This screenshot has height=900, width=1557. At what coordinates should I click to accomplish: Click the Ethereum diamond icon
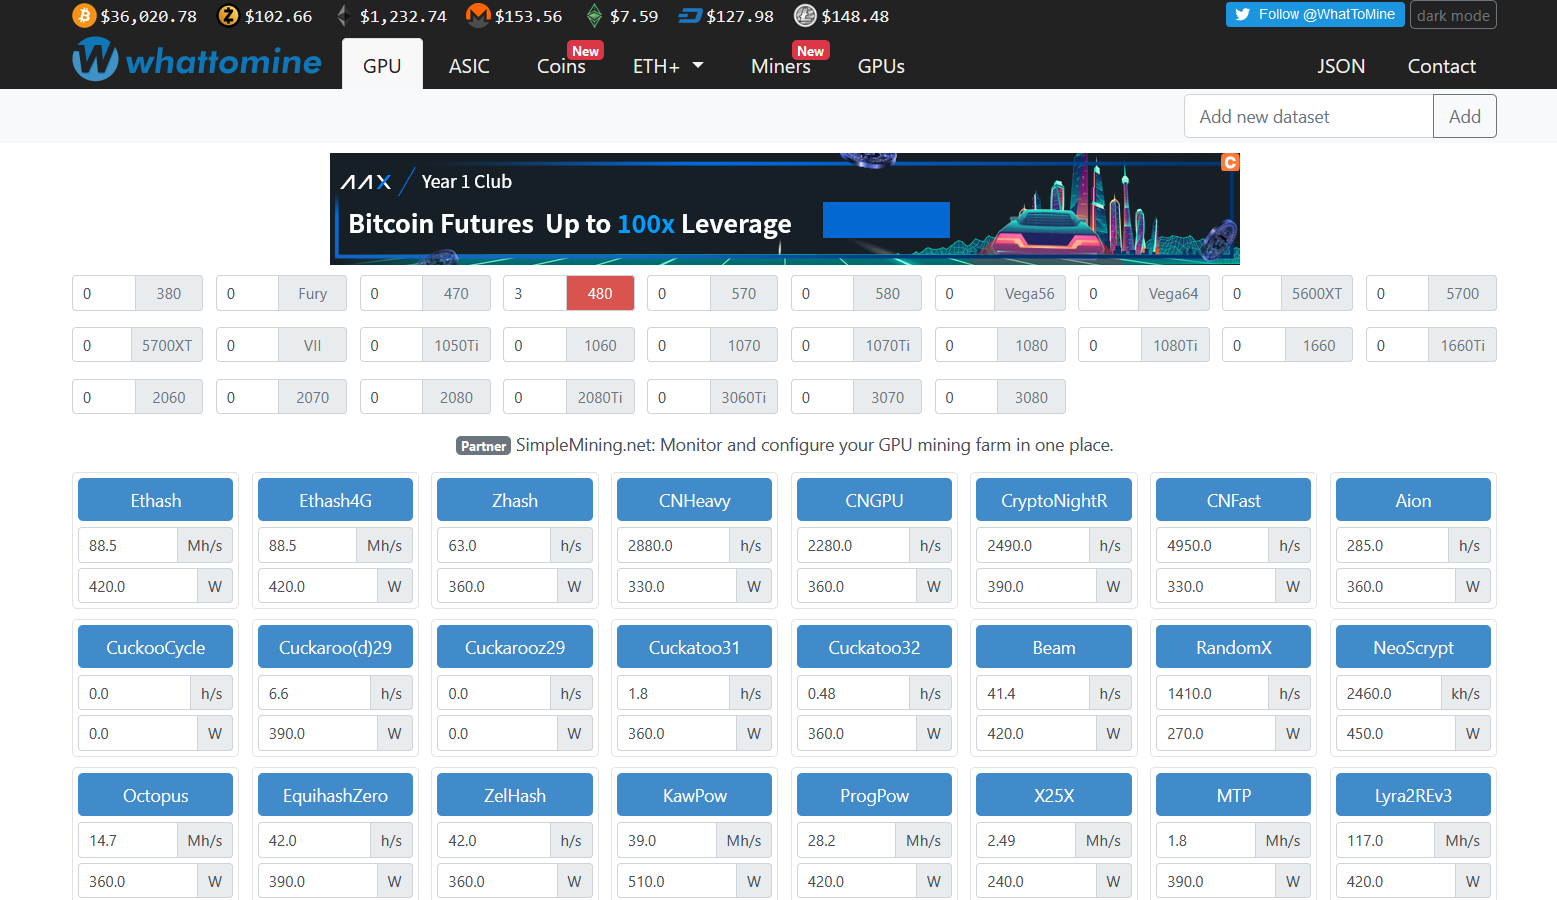pyautogui.click(x=343, y=16)
